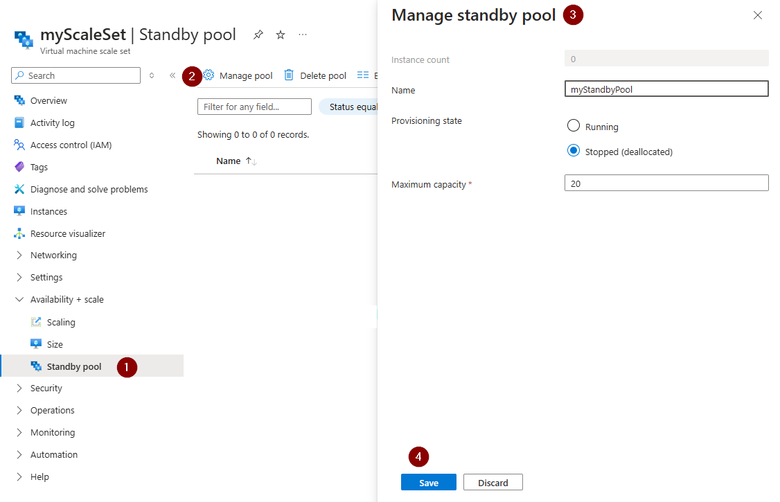
Task: Click the Scaling icon in sidebar
Action: [36, 322]
